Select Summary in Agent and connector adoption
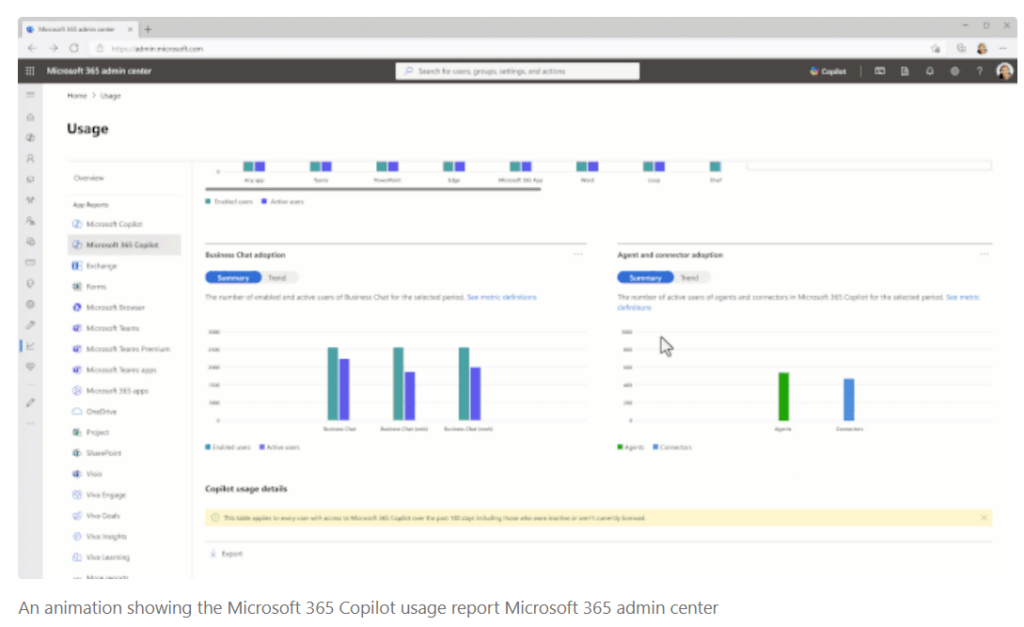1024x627 pixels. pos(645,278)
